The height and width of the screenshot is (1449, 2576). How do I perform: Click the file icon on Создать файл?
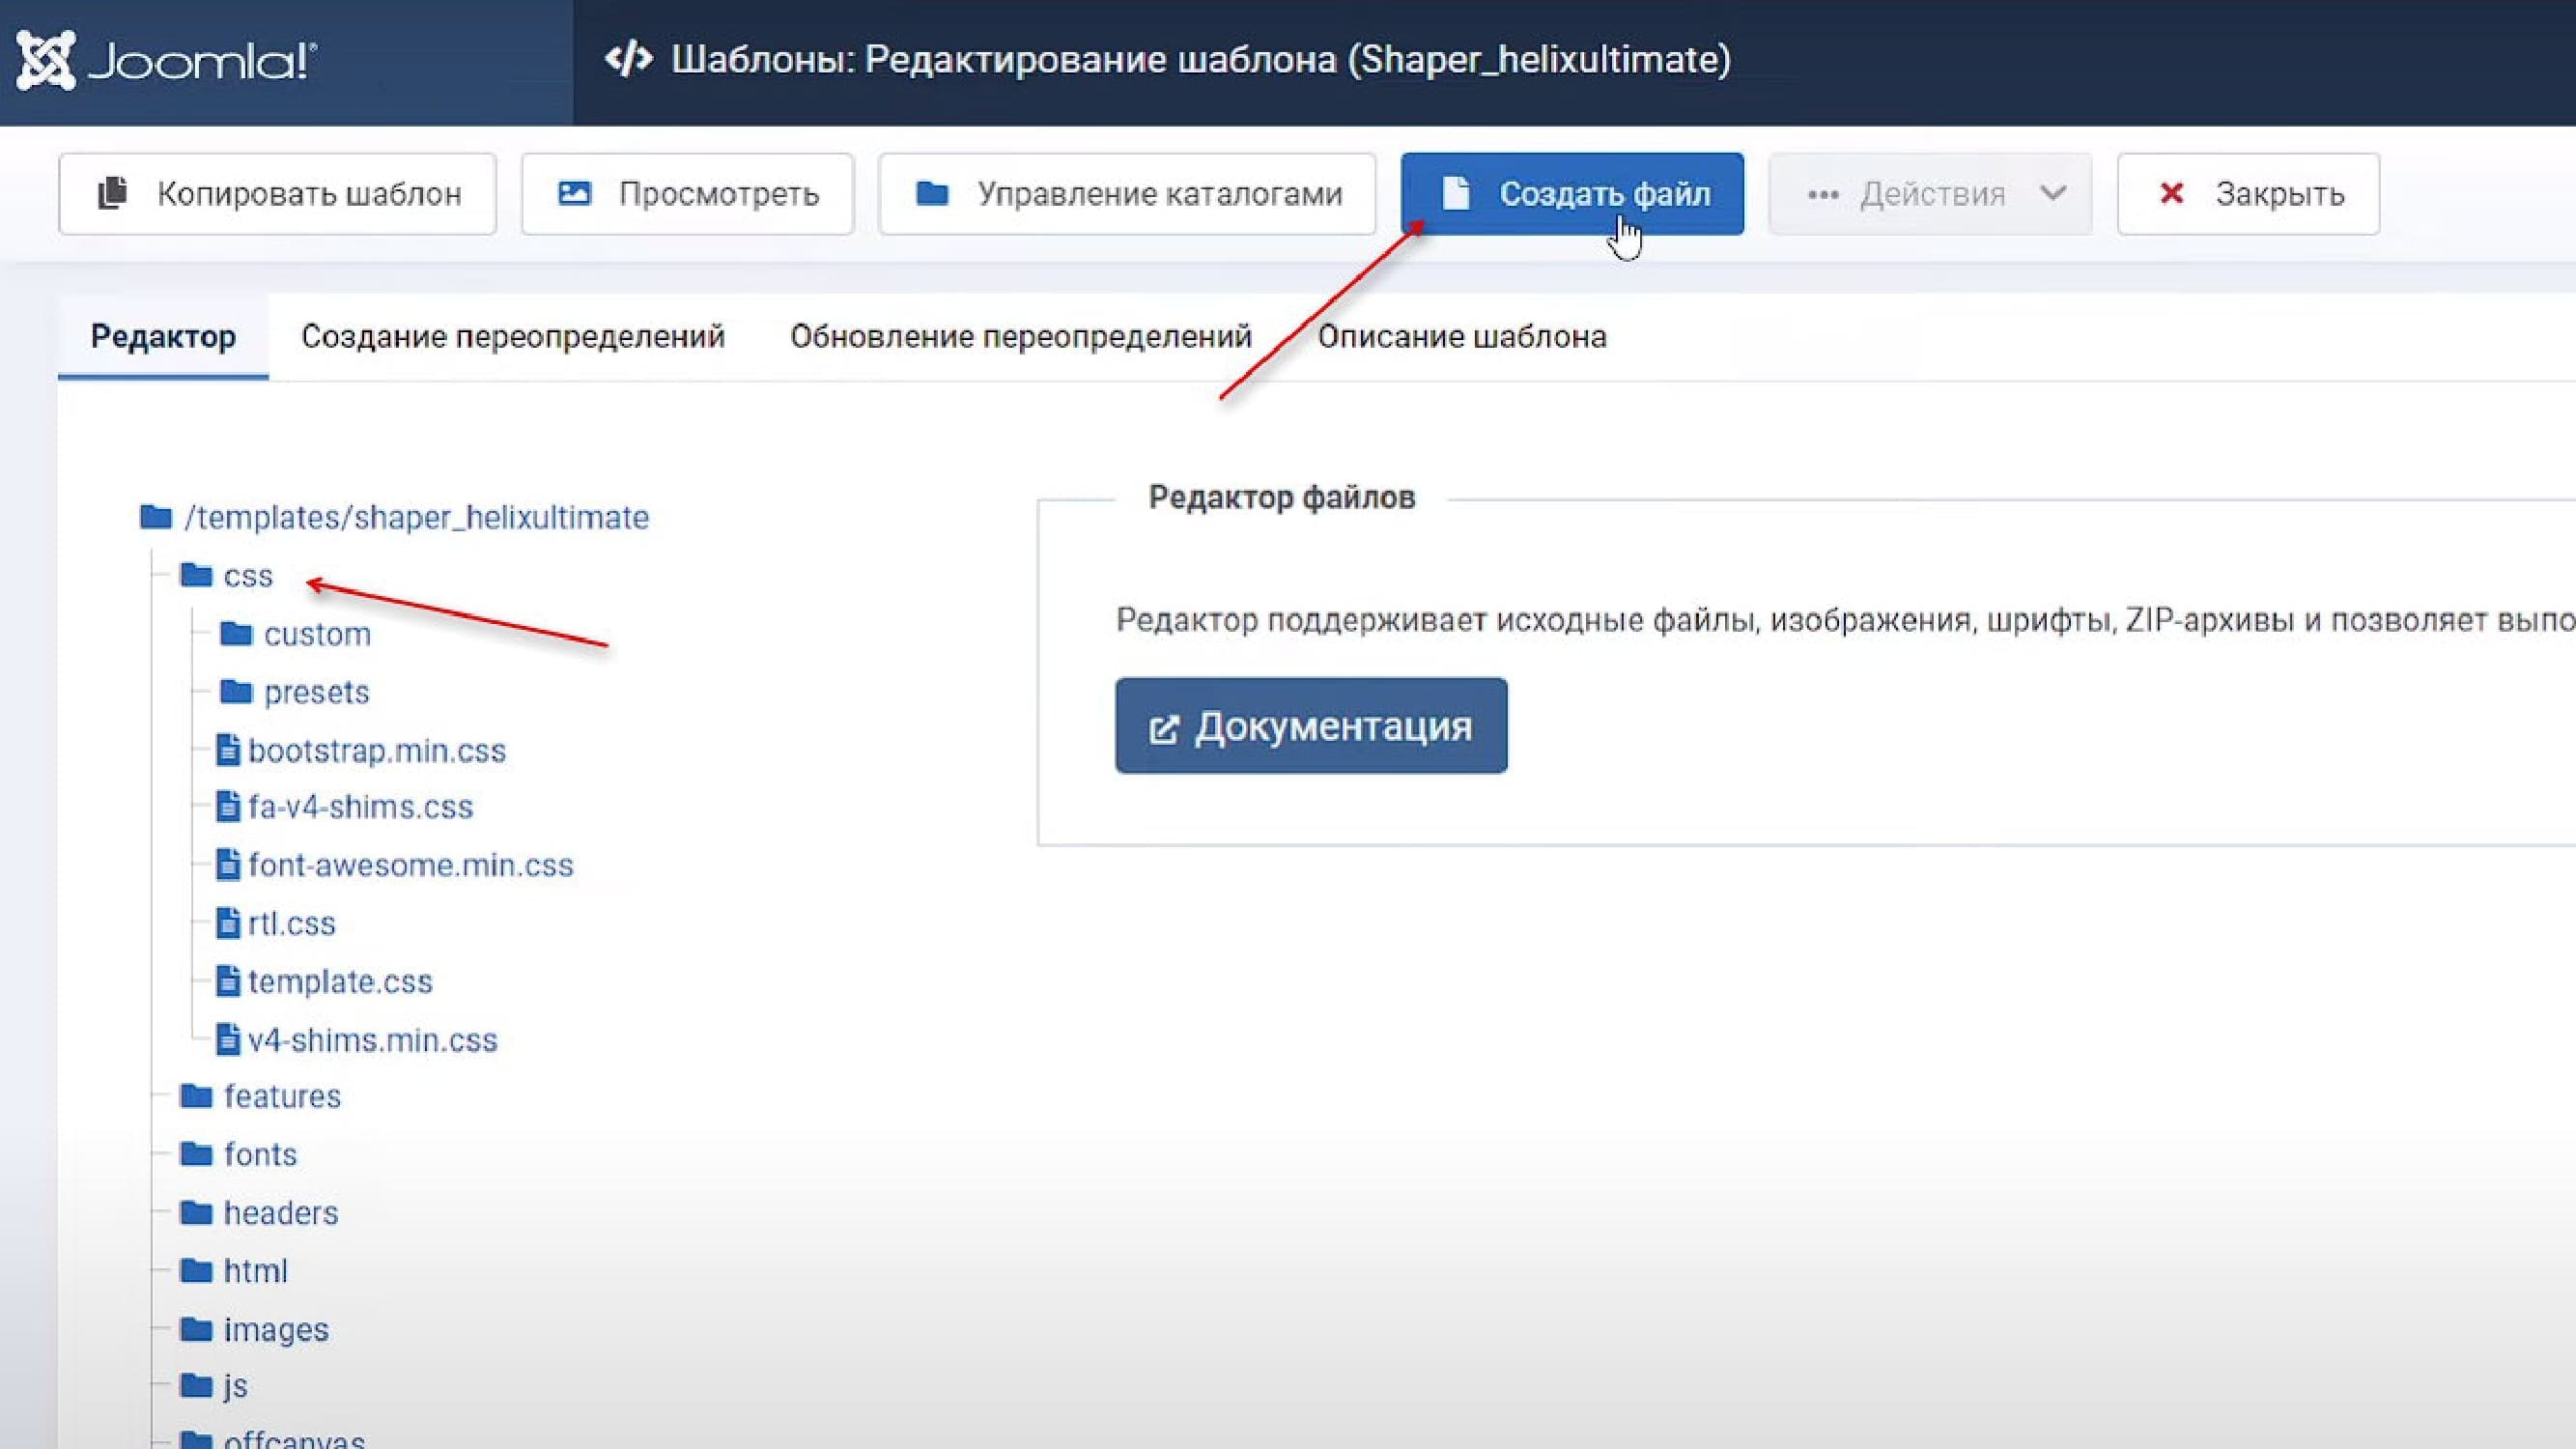(x=1456, y=193)
